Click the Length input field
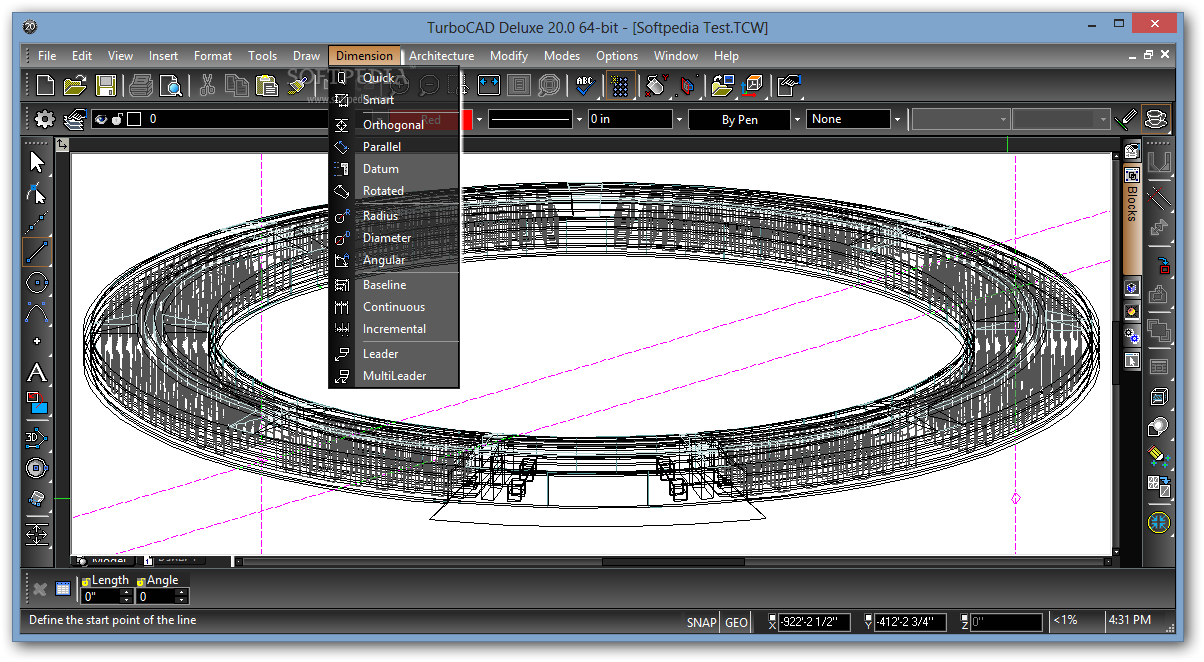 pyautogui.click(x=100, y=596)
